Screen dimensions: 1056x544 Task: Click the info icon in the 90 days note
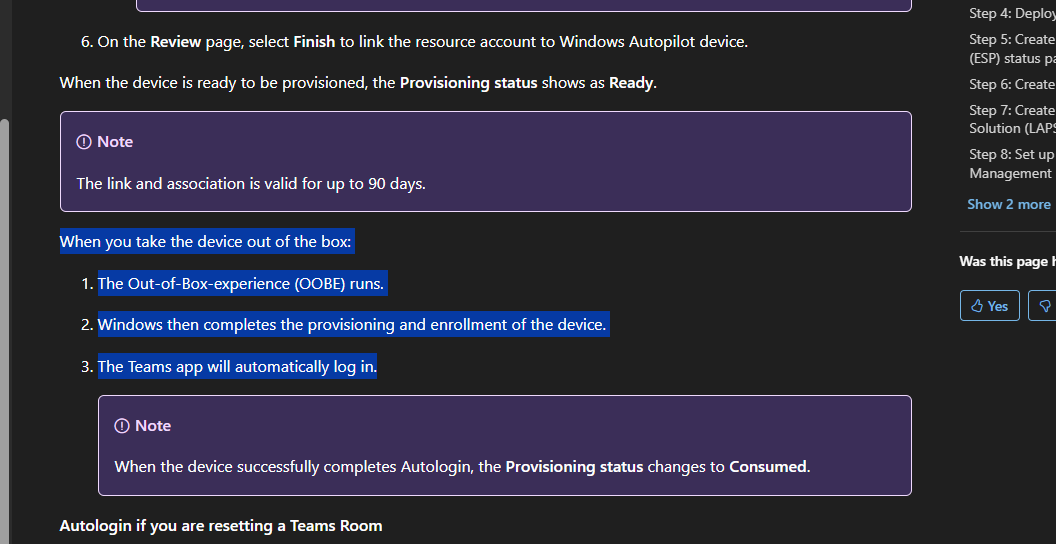pos(84,142)
